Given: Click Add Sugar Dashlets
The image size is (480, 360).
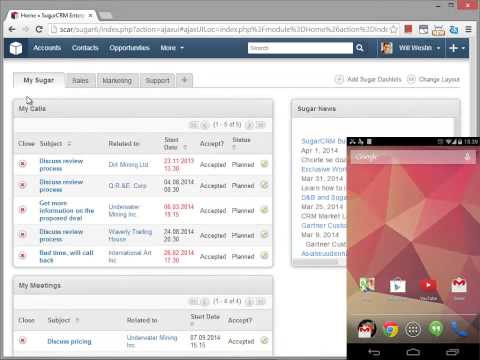Looking at the screenshot, I should tap(368, 79).
